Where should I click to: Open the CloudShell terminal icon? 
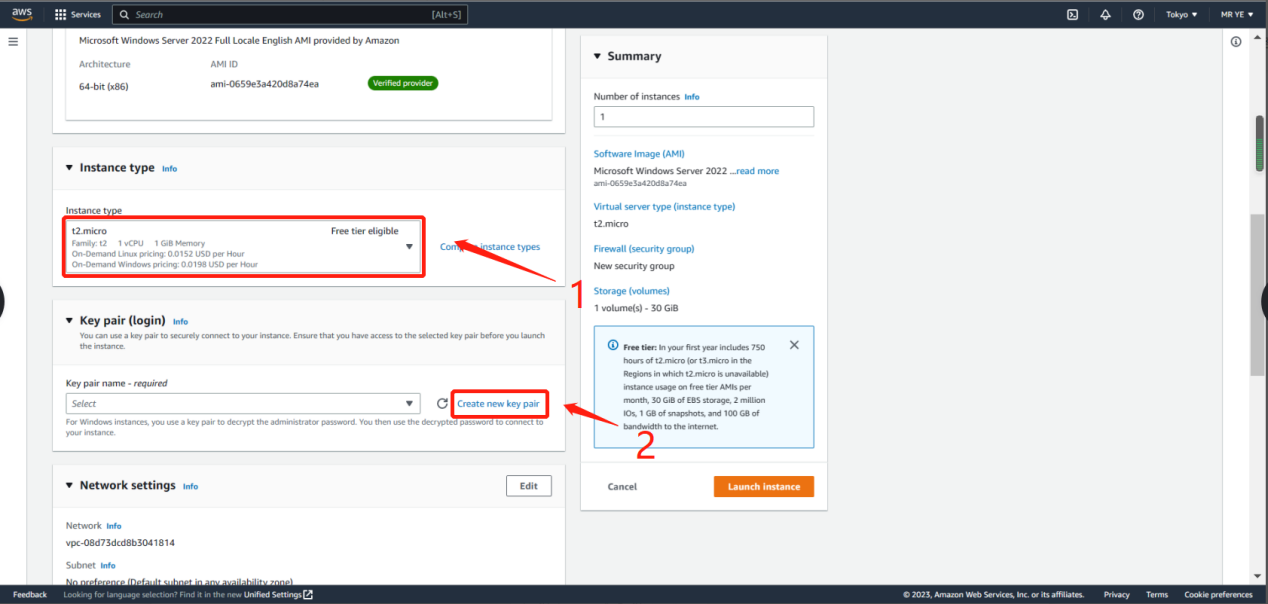click(x=1072, y=15)
